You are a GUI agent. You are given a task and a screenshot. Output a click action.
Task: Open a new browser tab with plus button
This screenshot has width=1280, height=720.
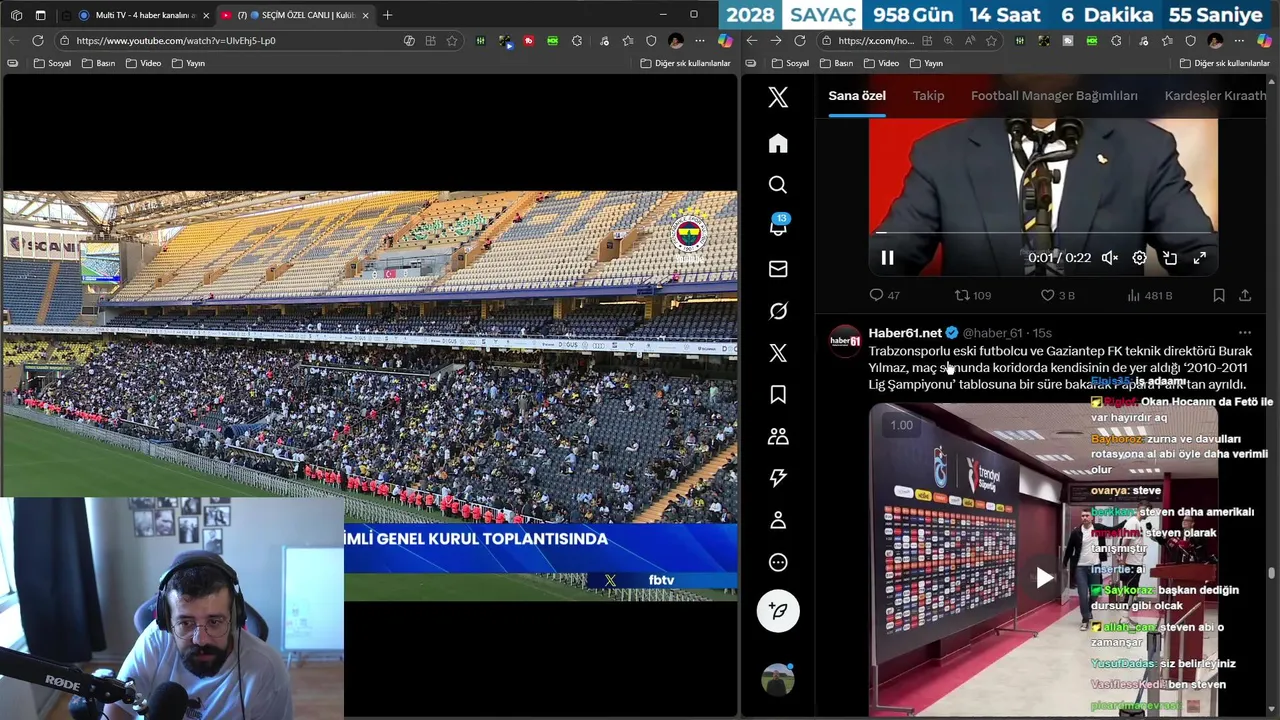pos(387,15)
